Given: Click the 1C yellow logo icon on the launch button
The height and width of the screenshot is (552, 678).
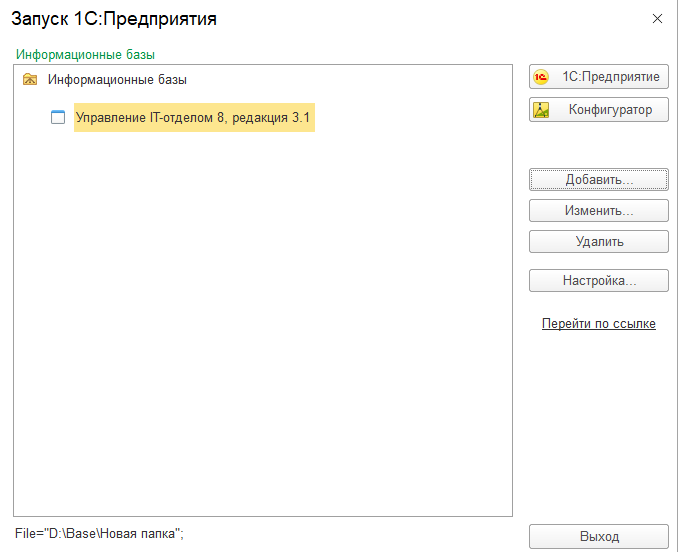Looking at the screenshot, I should click(x=542, y=77).
